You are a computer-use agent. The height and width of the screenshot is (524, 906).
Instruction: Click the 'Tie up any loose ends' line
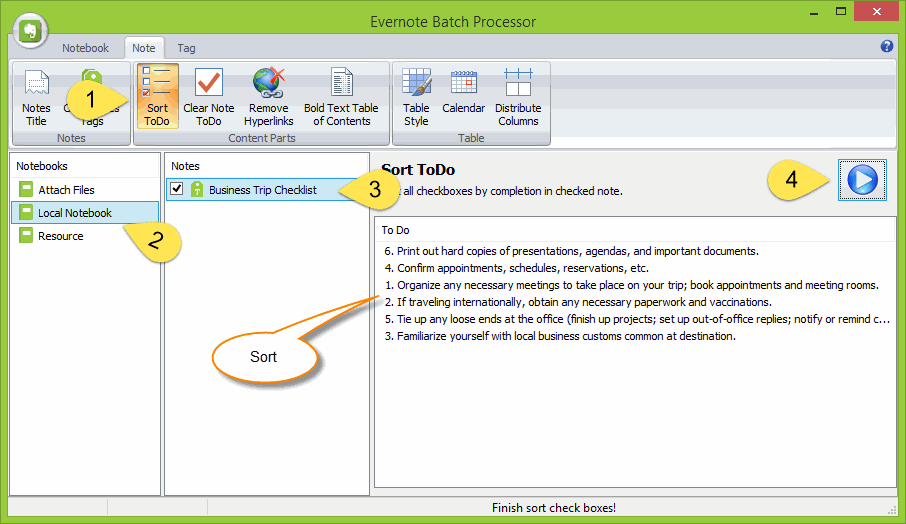click(637, 319)
